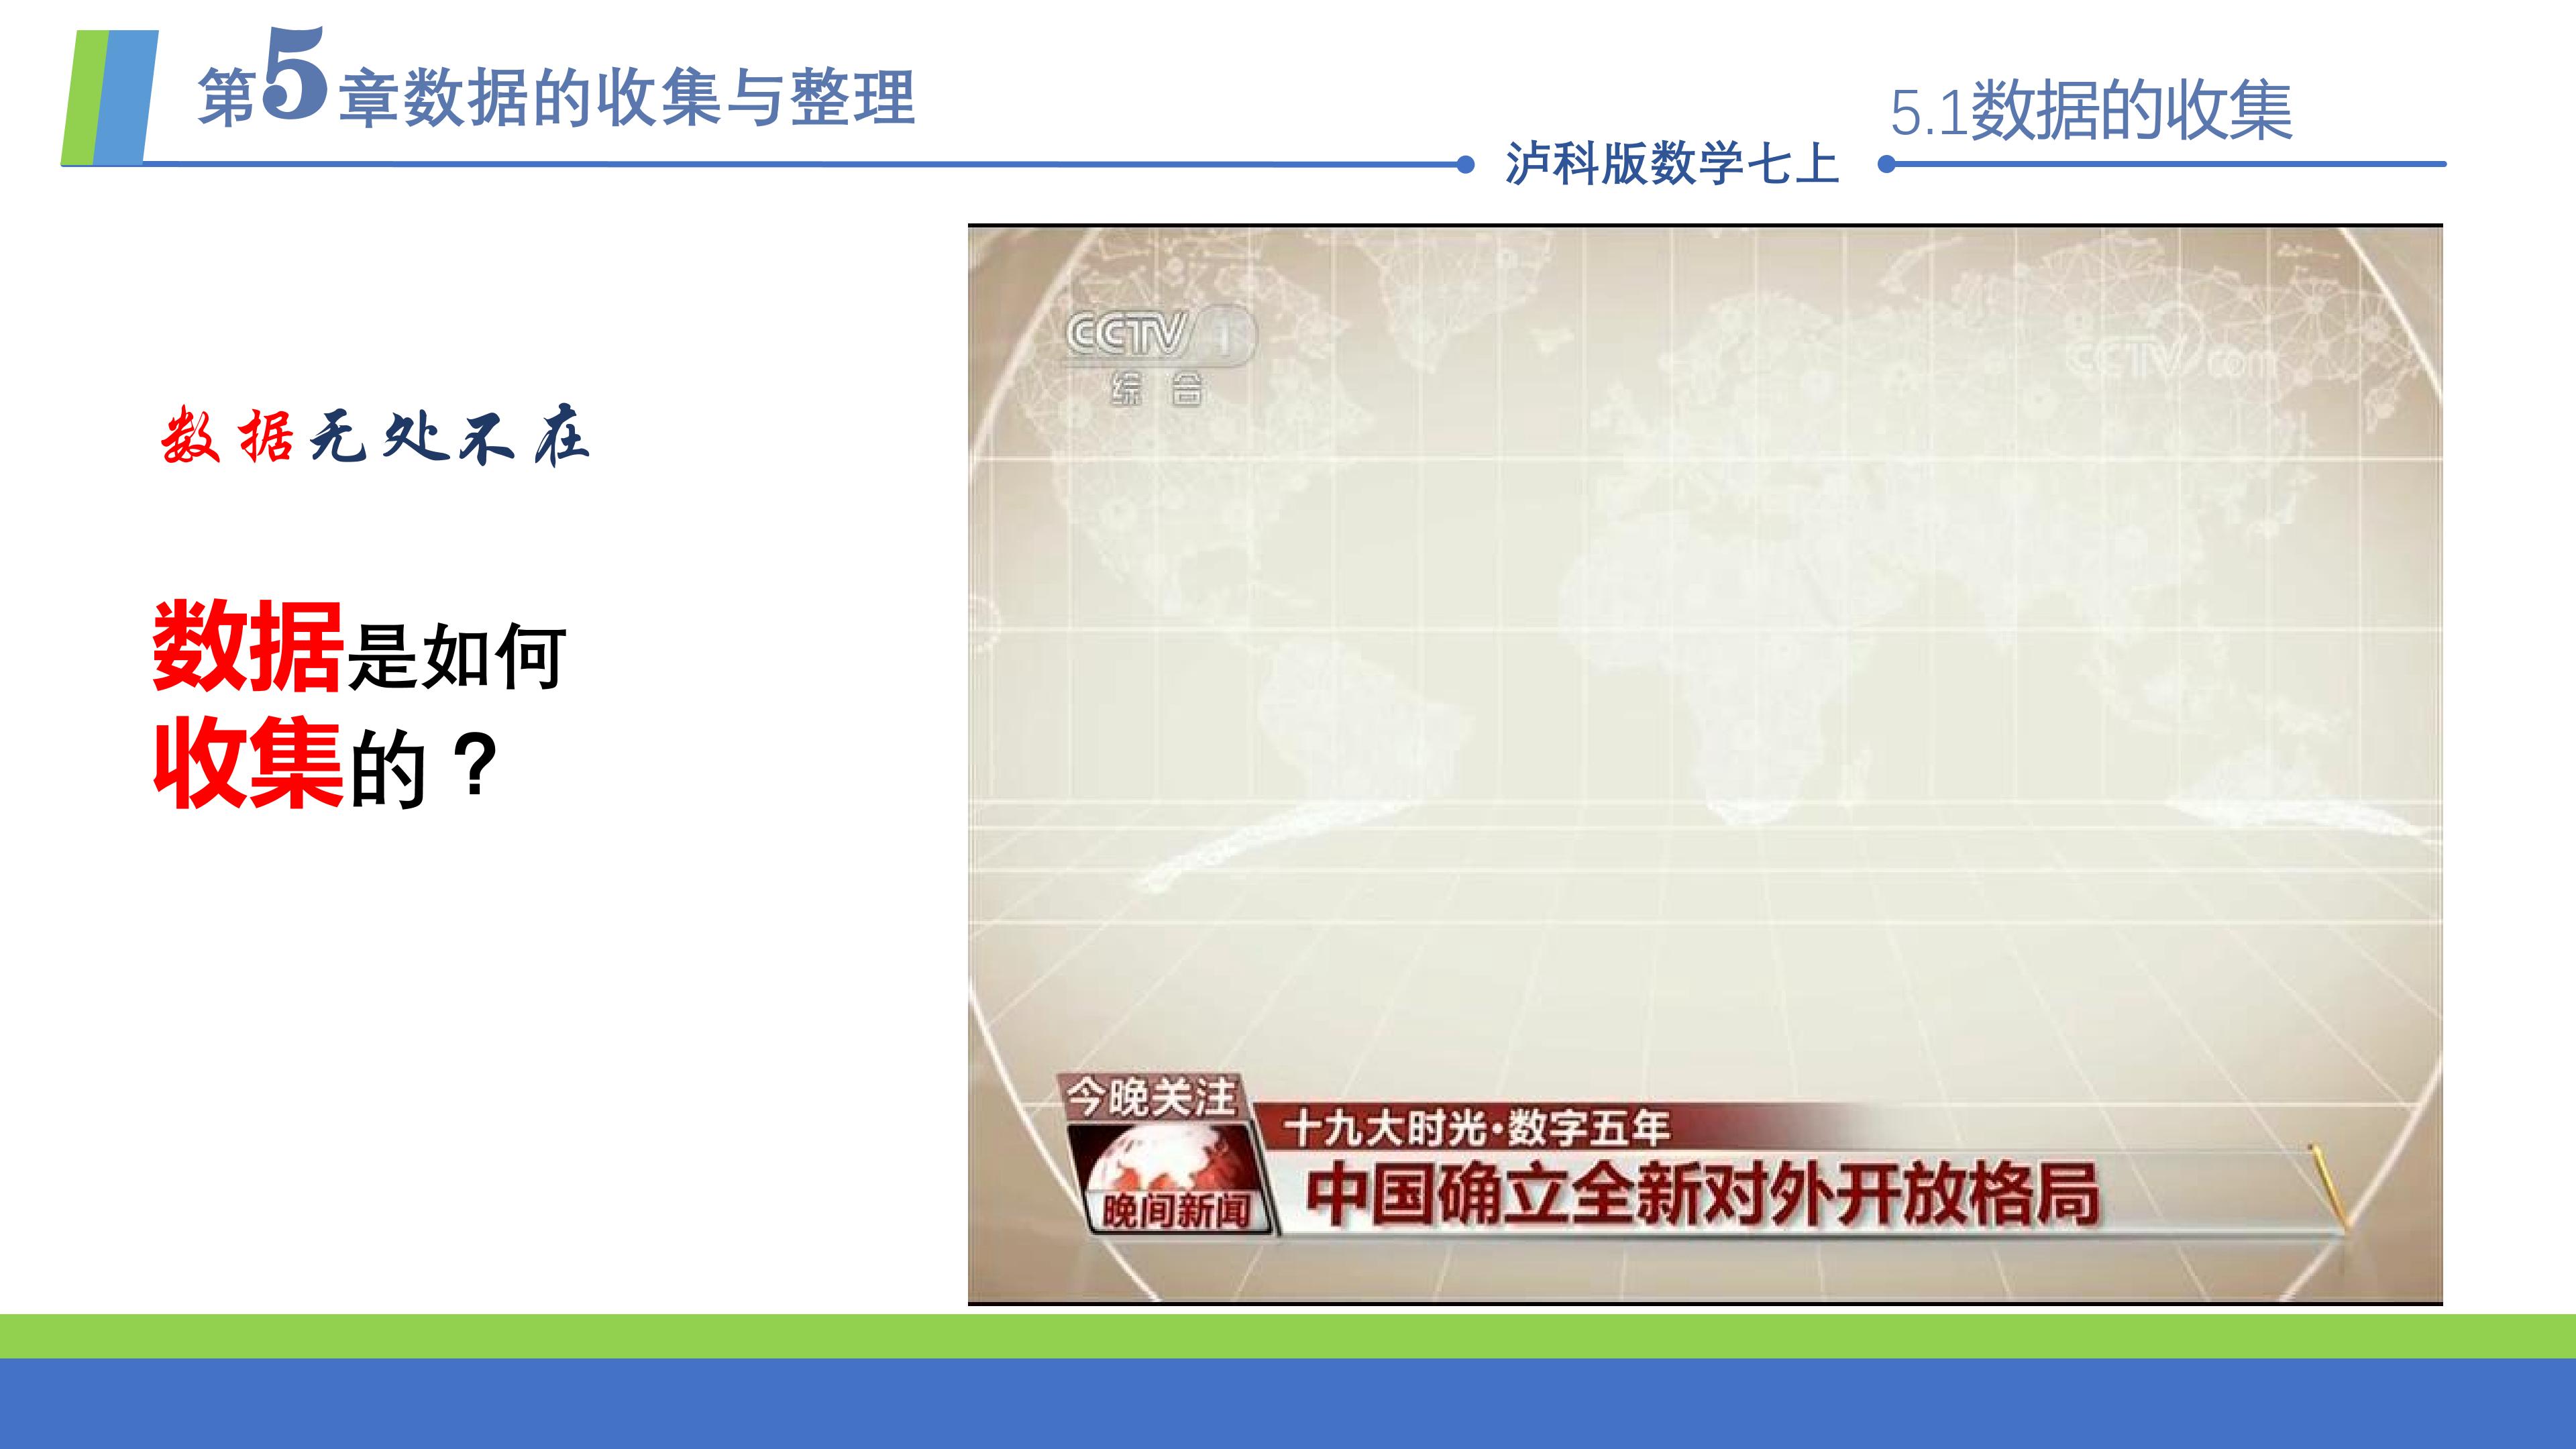
Task: Click the 沪科版数学七上 textbook label
Action: (1672, 164)
